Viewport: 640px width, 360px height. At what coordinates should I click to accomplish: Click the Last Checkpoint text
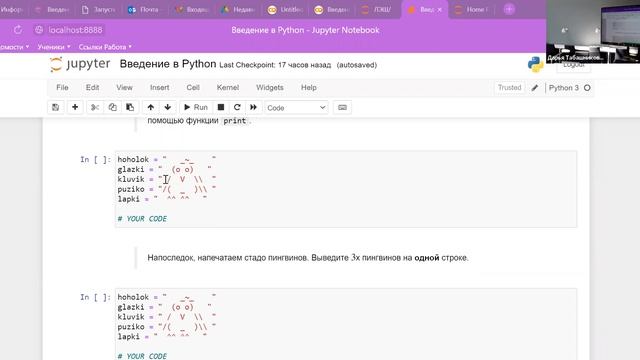click(275, 65)
